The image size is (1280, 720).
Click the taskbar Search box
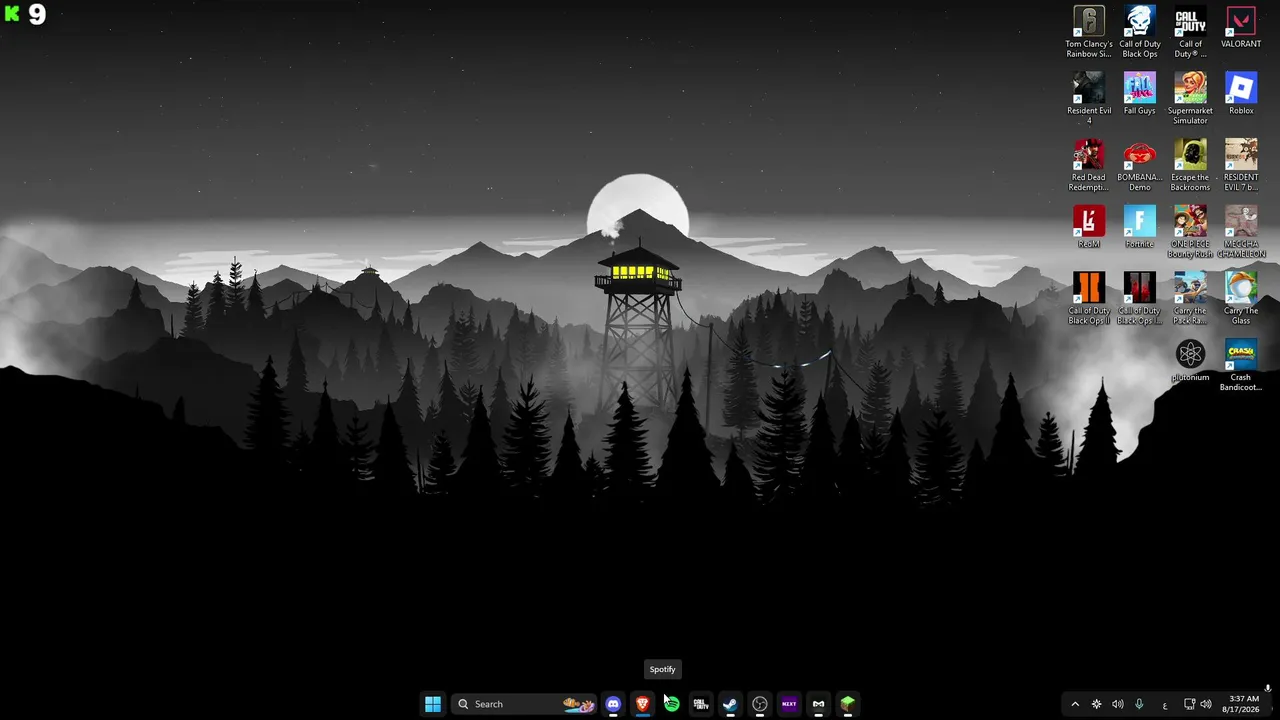coord(525,704)
